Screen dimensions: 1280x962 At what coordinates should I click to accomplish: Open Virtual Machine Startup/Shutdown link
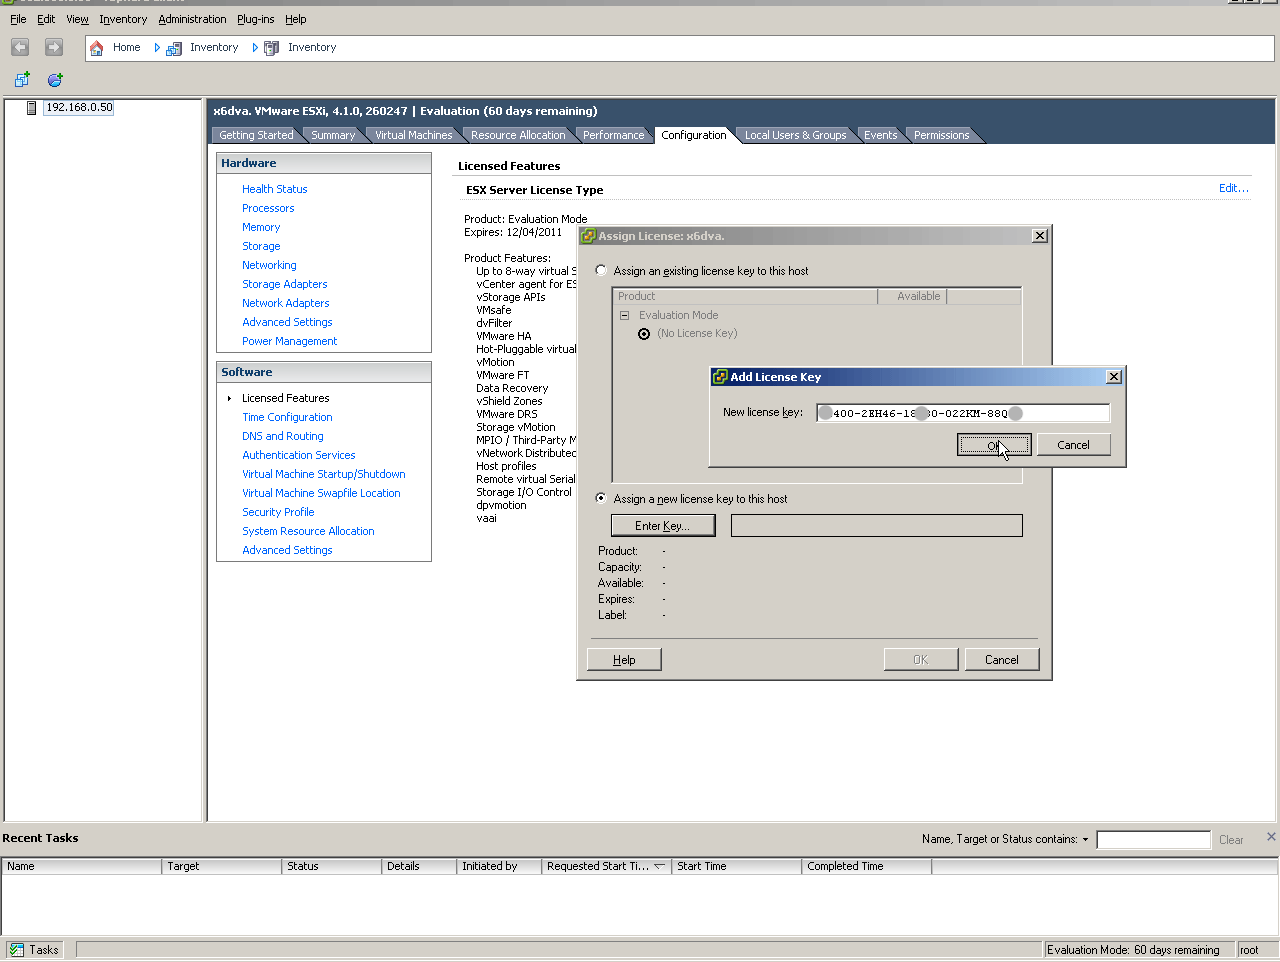[324, 474]
